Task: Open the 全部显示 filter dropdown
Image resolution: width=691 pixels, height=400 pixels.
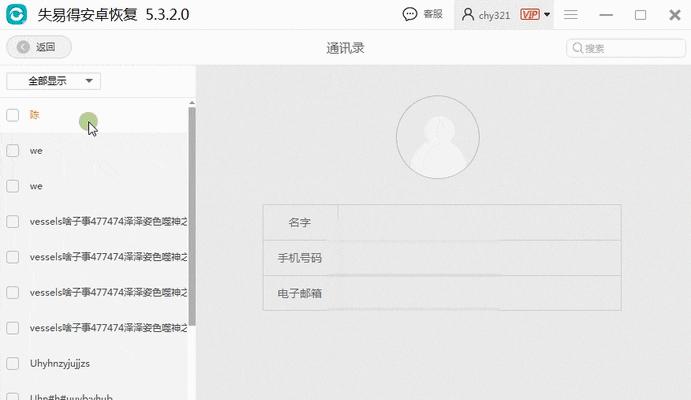Action: tap(53, 81)
